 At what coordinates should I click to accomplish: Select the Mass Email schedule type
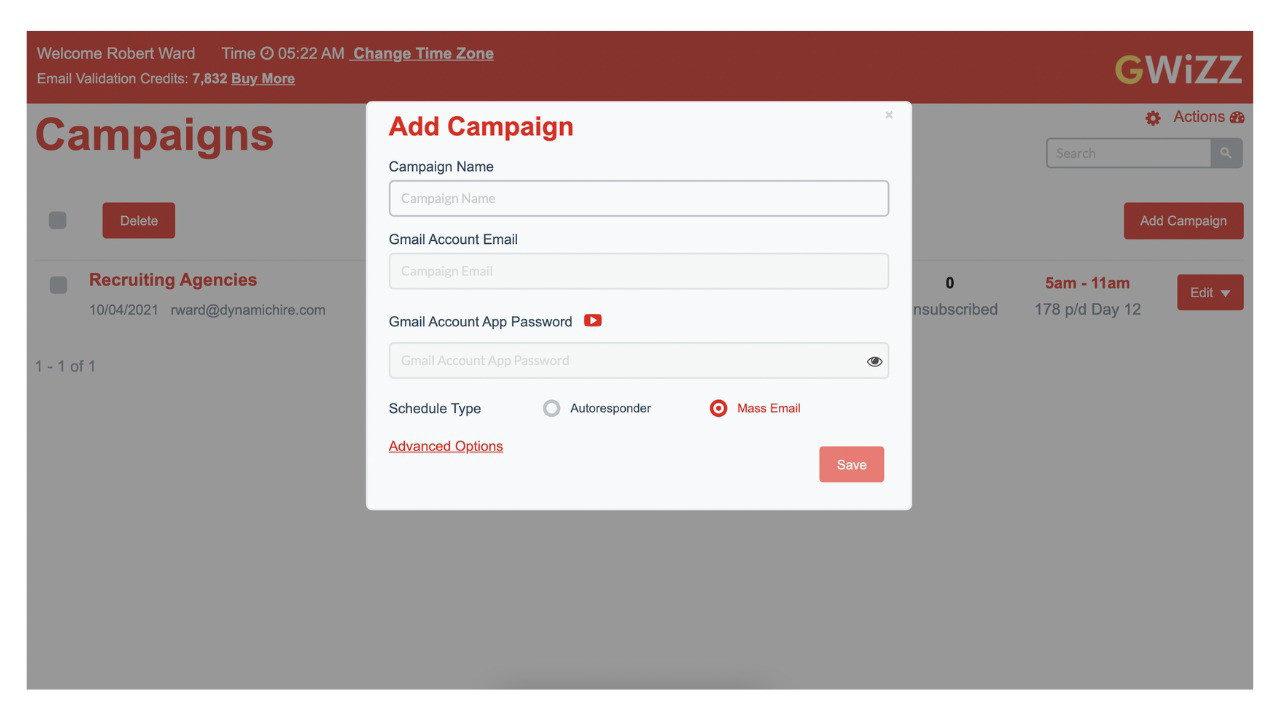(x=718, y=408)
